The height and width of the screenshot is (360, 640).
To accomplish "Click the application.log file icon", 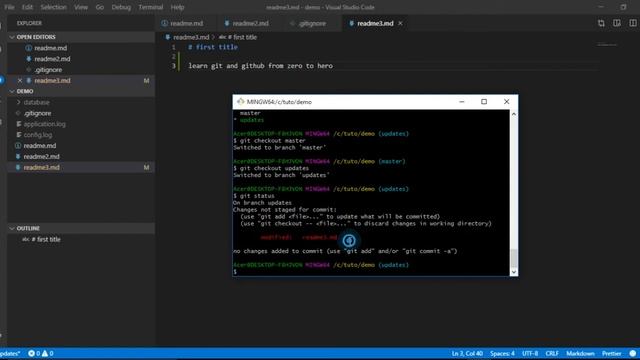I will coord(18,124).
